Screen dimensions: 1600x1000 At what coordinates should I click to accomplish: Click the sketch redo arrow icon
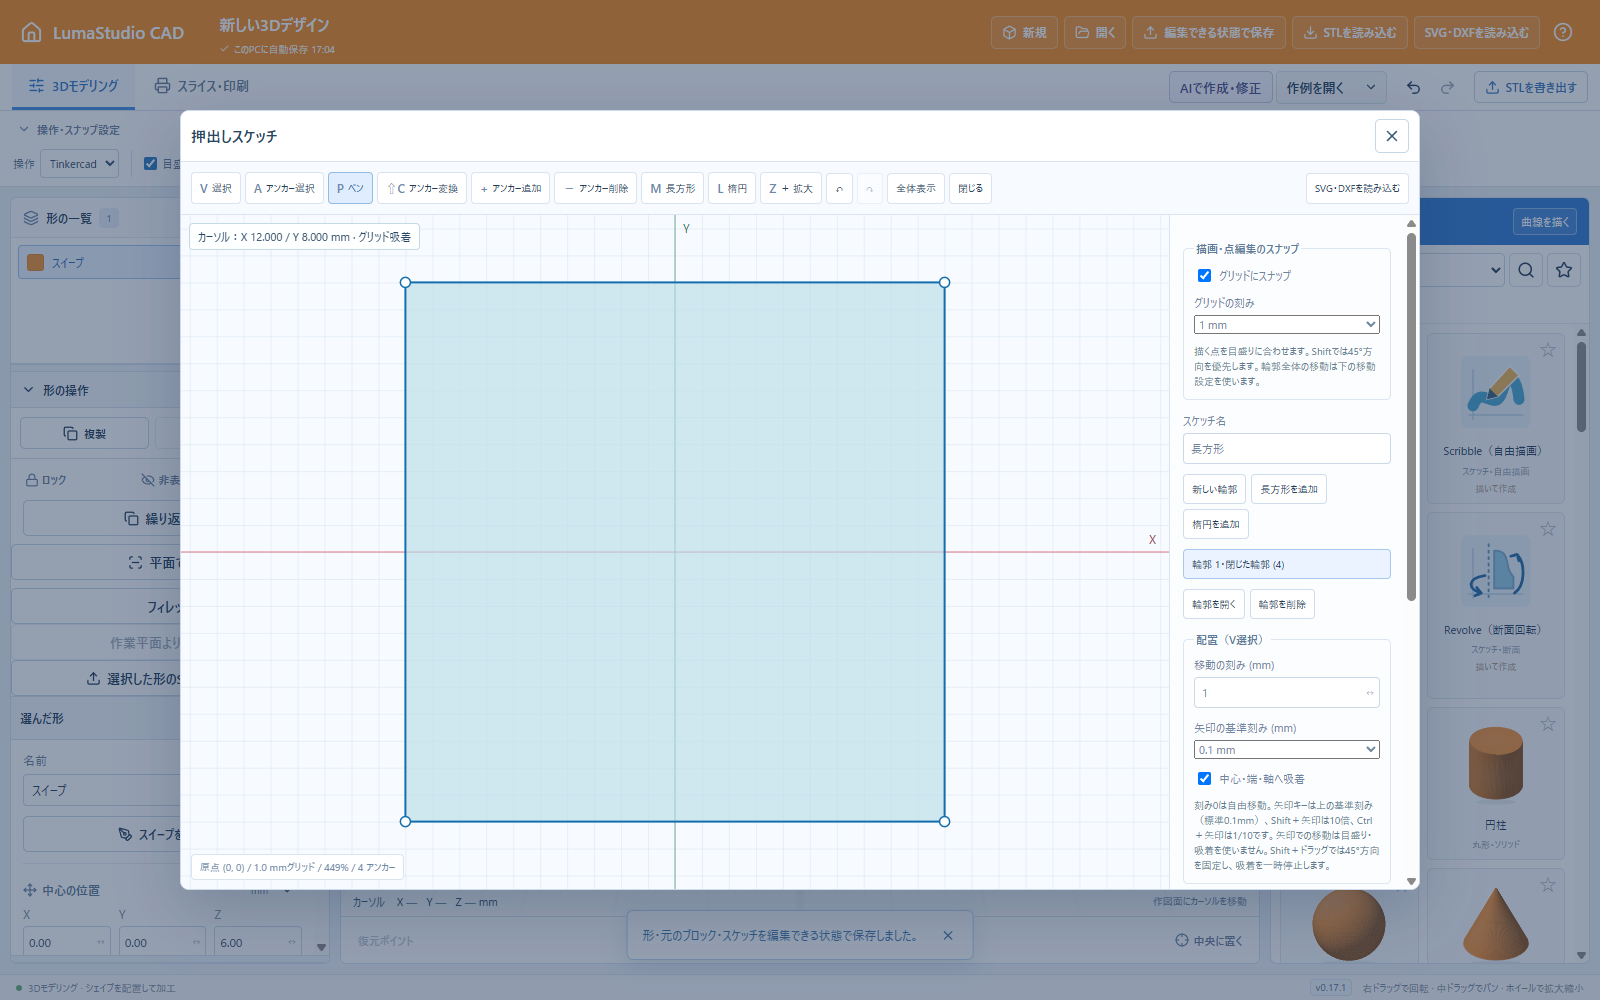[870, 188]
